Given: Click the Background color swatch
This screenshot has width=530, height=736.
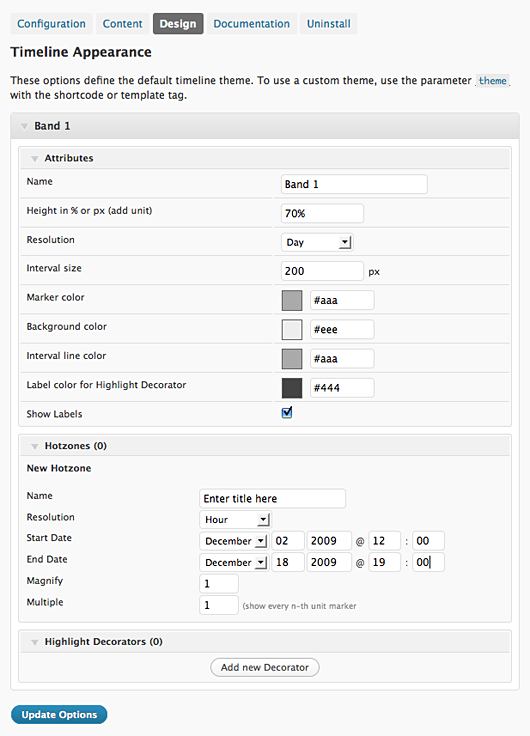Looking at the screenshot, I should 292,330.
